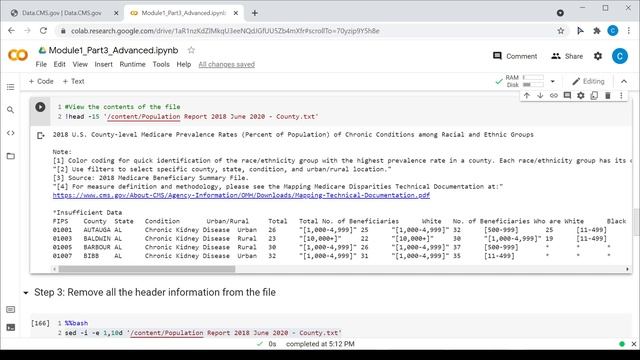Screen dimensions: 640x360
Task: Open Chrome extensions puzzle icon
Action: (x=596, y=31)
